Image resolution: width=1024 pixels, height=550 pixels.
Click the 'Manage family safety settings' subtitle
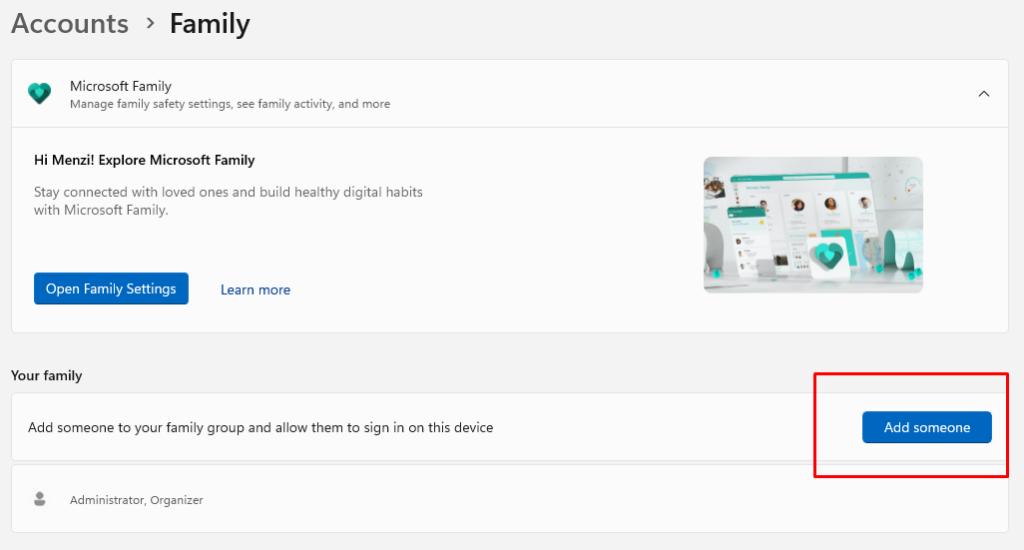coord(230,104)
